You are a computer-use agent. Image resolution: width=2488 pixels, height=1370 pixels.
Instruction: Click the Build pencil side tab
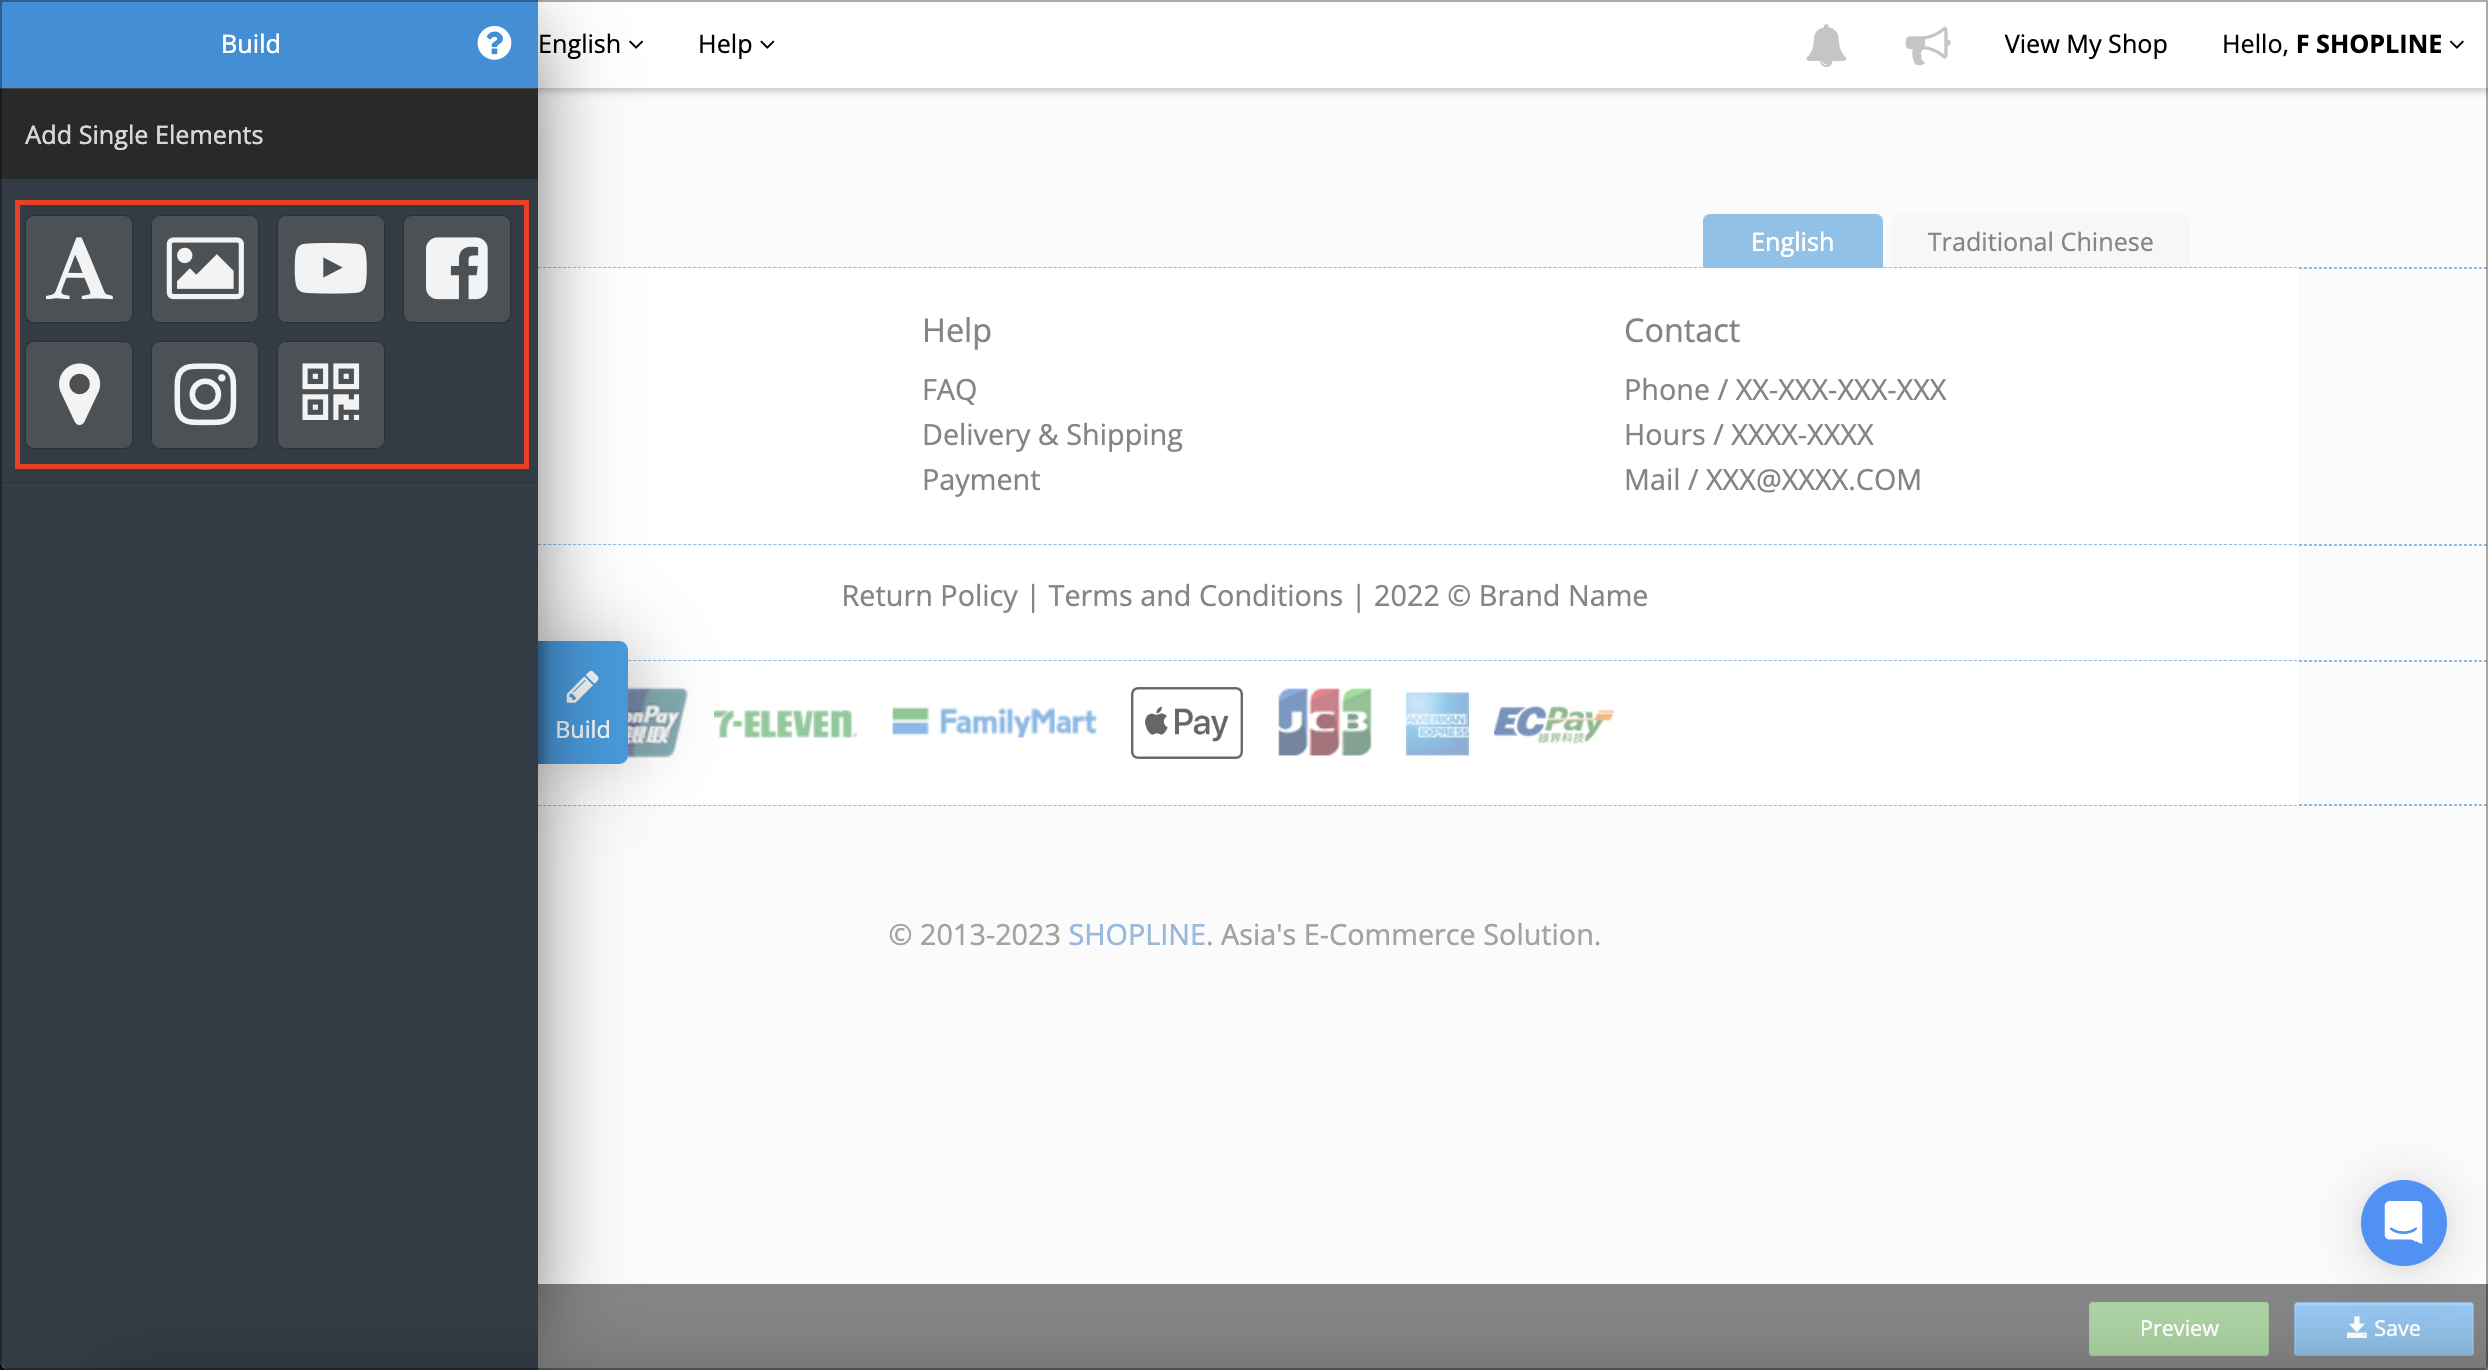pyautogui.click(x=583, y=703)
